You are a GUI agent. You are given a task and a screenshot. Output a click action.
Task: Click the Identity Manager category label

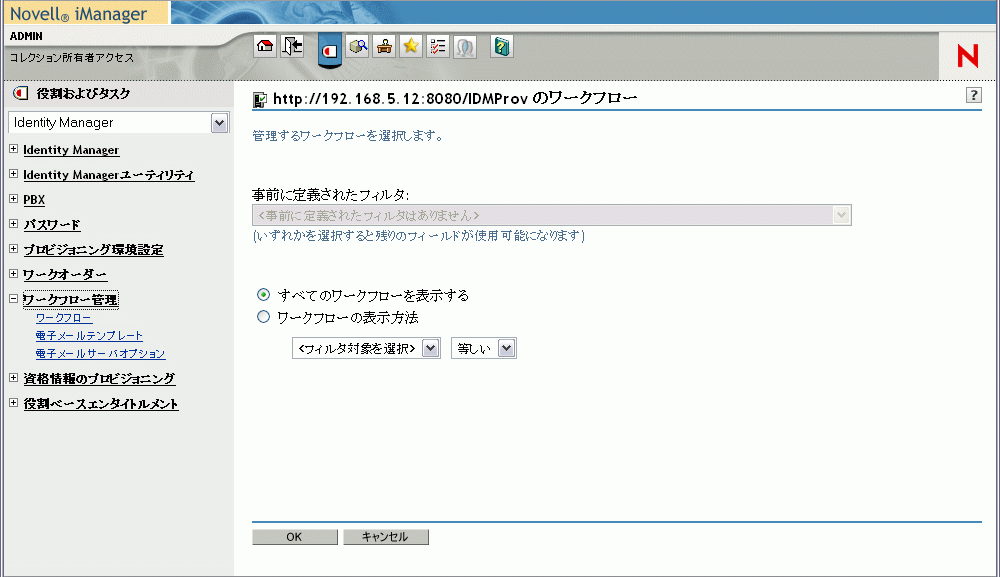[x=71, y=150]
